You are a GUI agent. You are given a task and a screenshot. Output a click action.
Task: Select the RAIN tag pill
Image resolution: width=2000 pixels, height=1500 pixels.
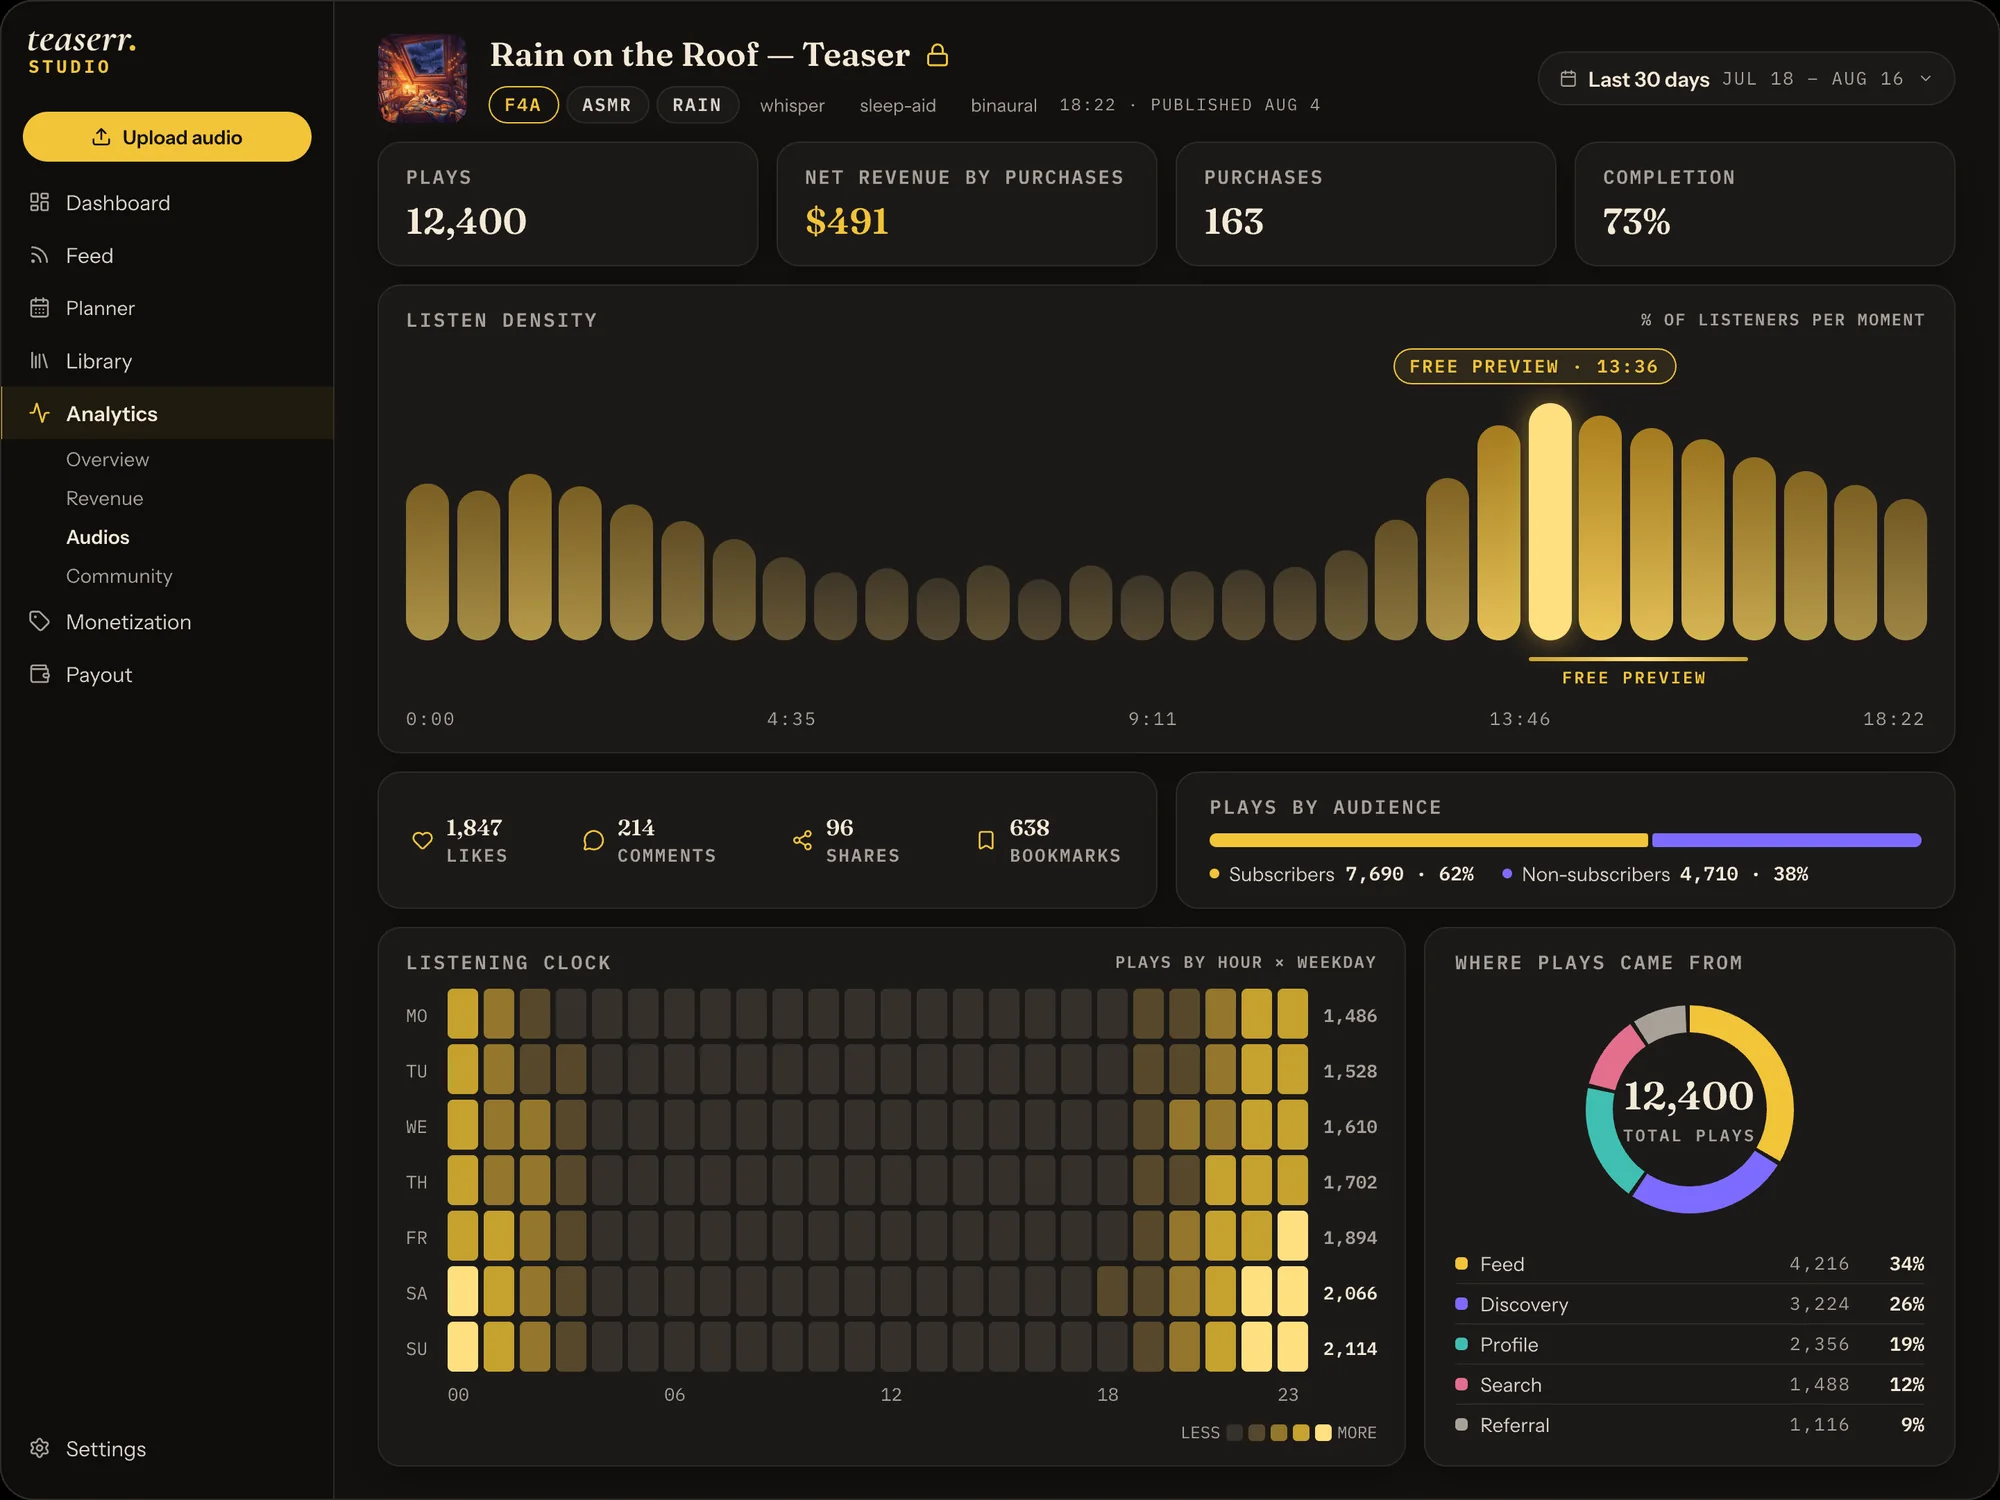[x=697, y=105]
